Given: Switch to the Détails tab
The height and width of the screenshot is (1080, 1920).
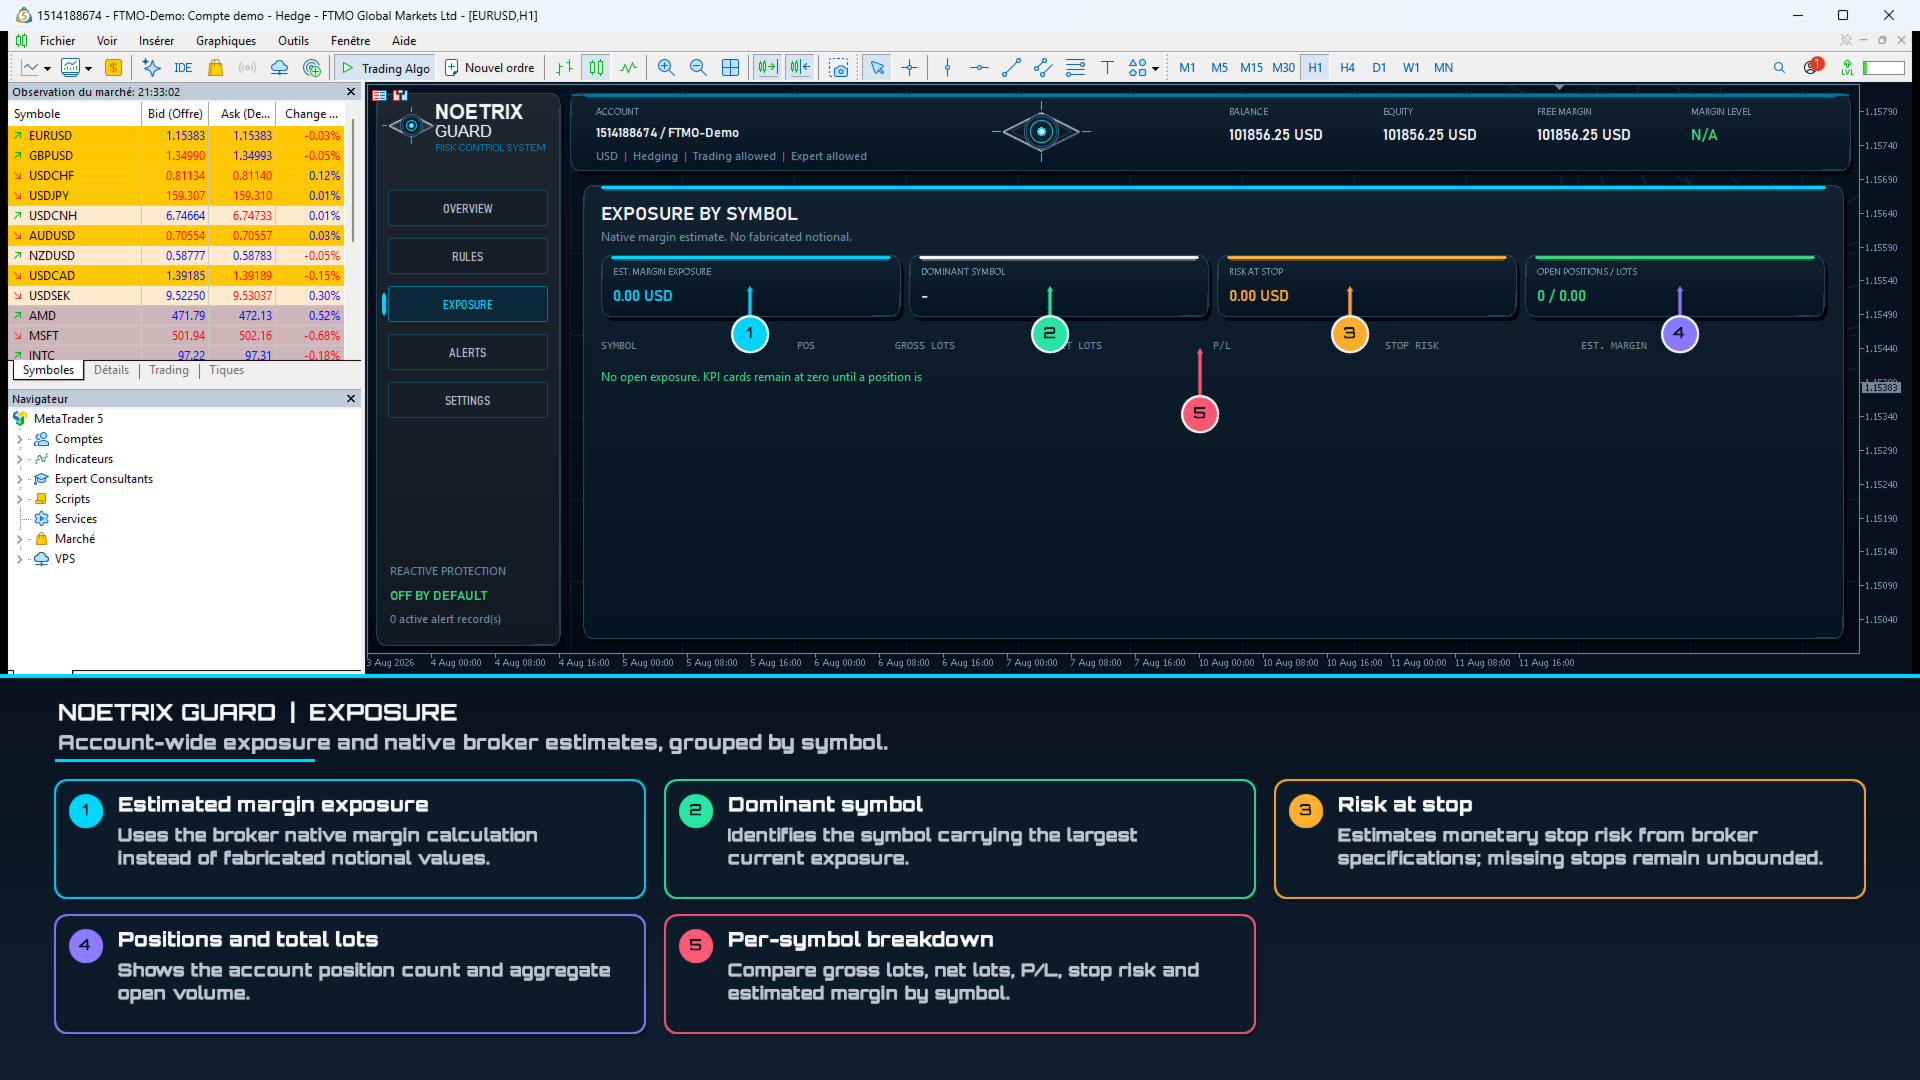Looking at the screenshot, I should pyautogui.click(x=111, y=370).
